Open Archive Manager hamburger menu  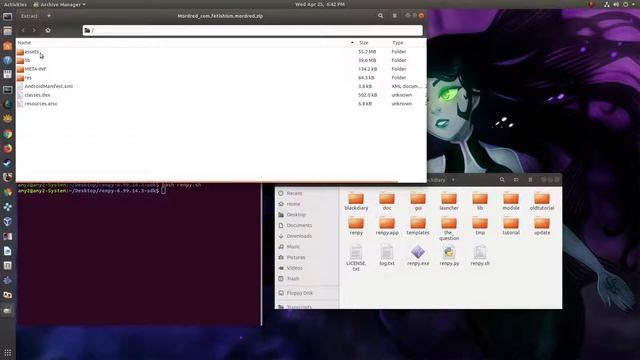click(x=394, y=16)
